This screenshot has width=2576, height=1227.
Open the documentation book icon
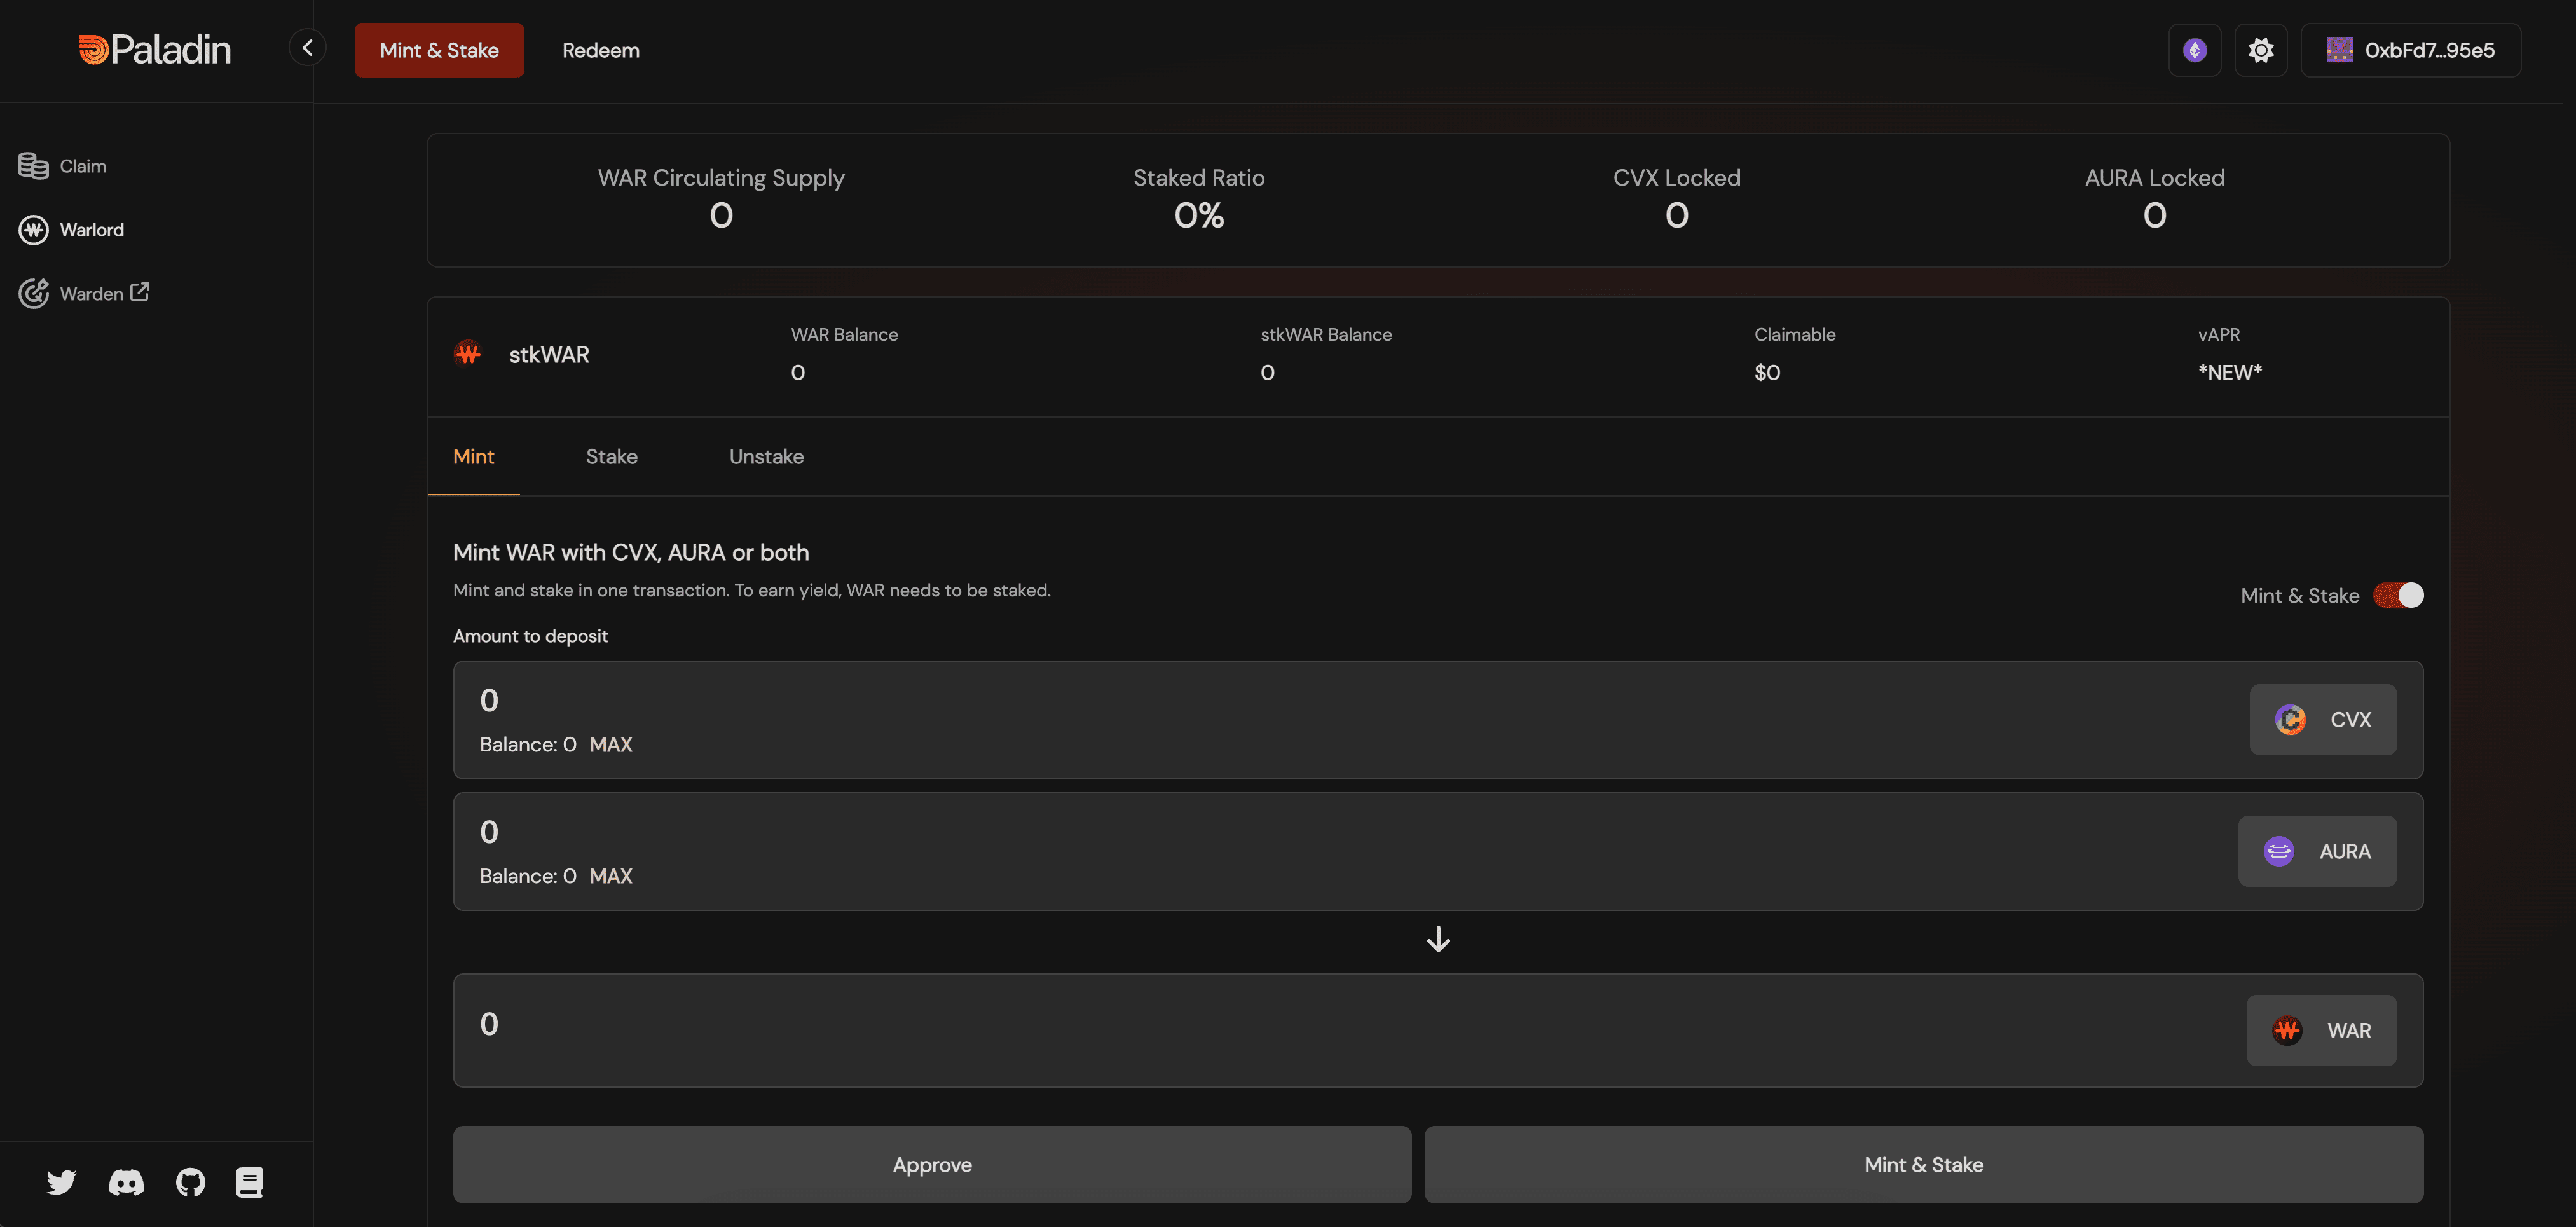click(249, 1182)
